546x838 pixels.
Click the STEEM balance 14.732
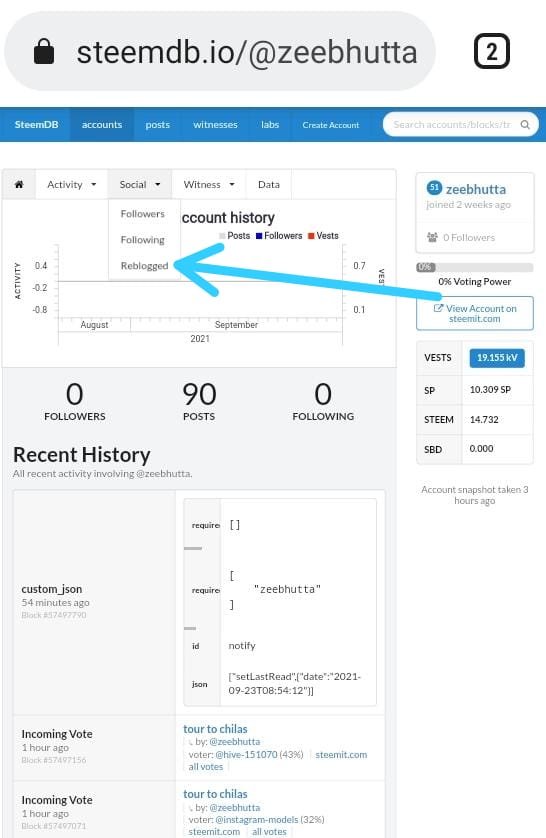pyautogui.click(x=483, y=420)
